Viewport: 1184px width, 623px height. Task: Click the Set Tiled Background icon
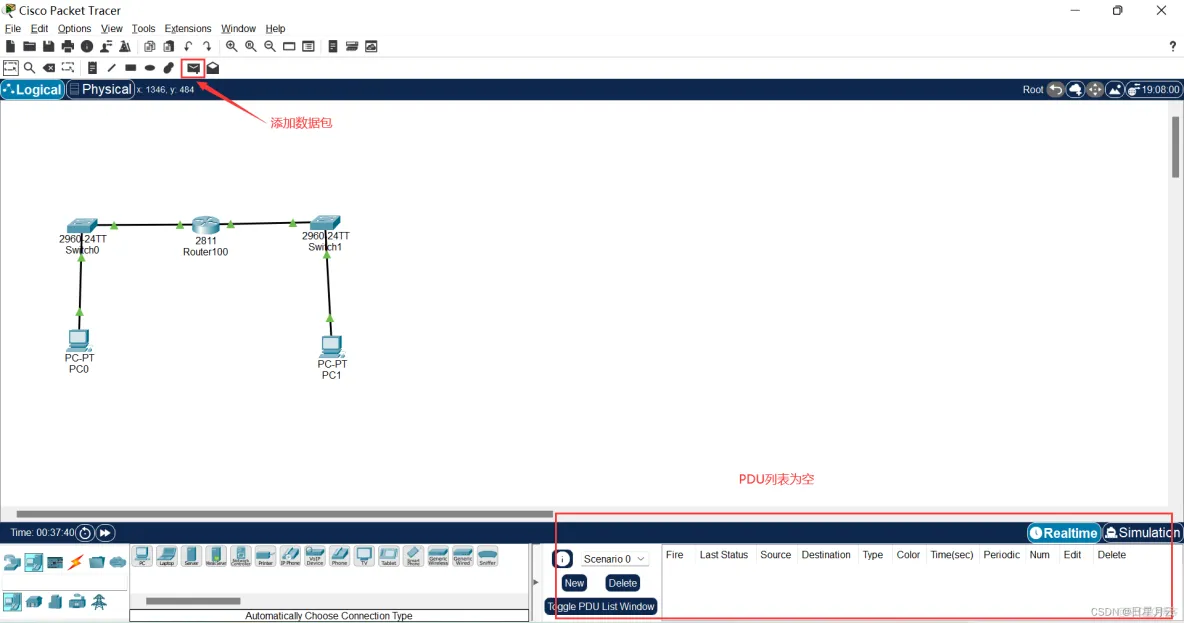[x=1115, y=90]
